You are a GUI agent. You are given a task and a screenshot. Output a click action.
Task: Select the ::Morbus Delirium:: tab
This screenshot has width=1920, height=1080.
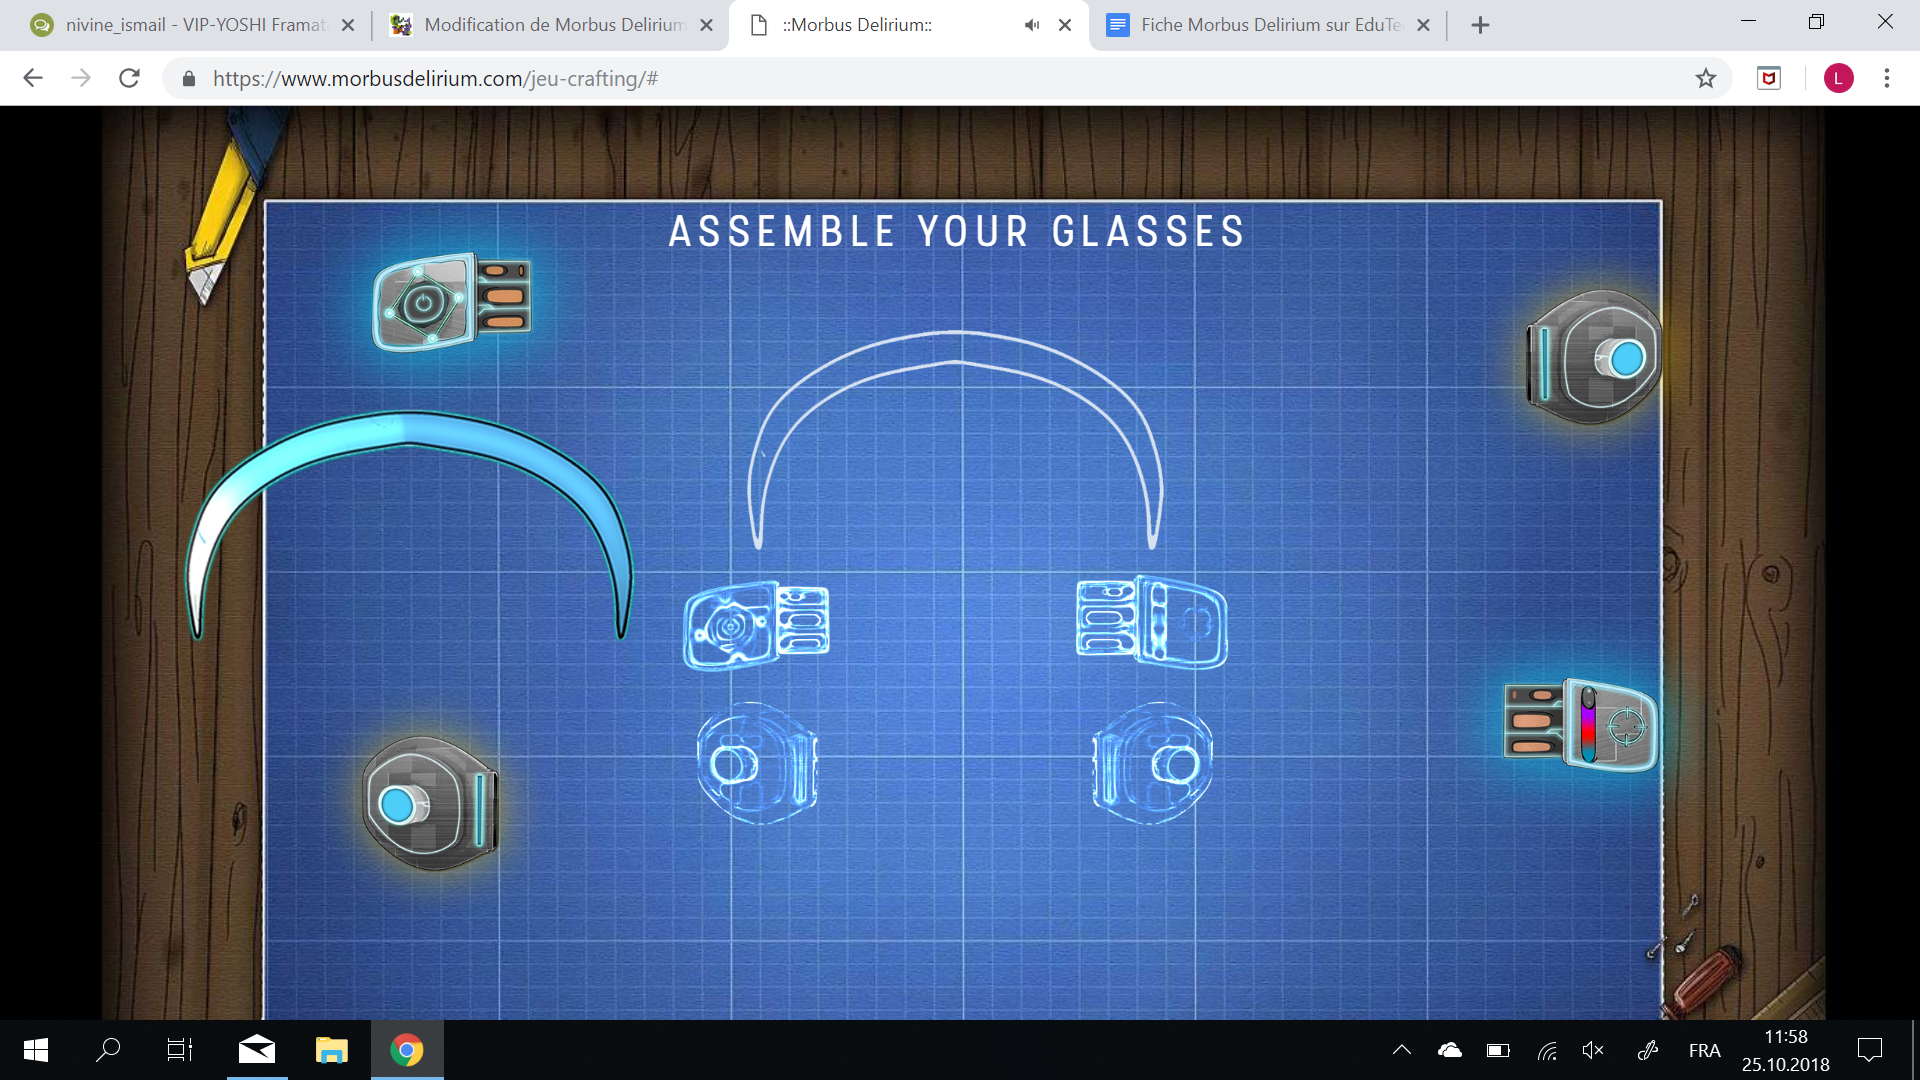pos(857,25)
